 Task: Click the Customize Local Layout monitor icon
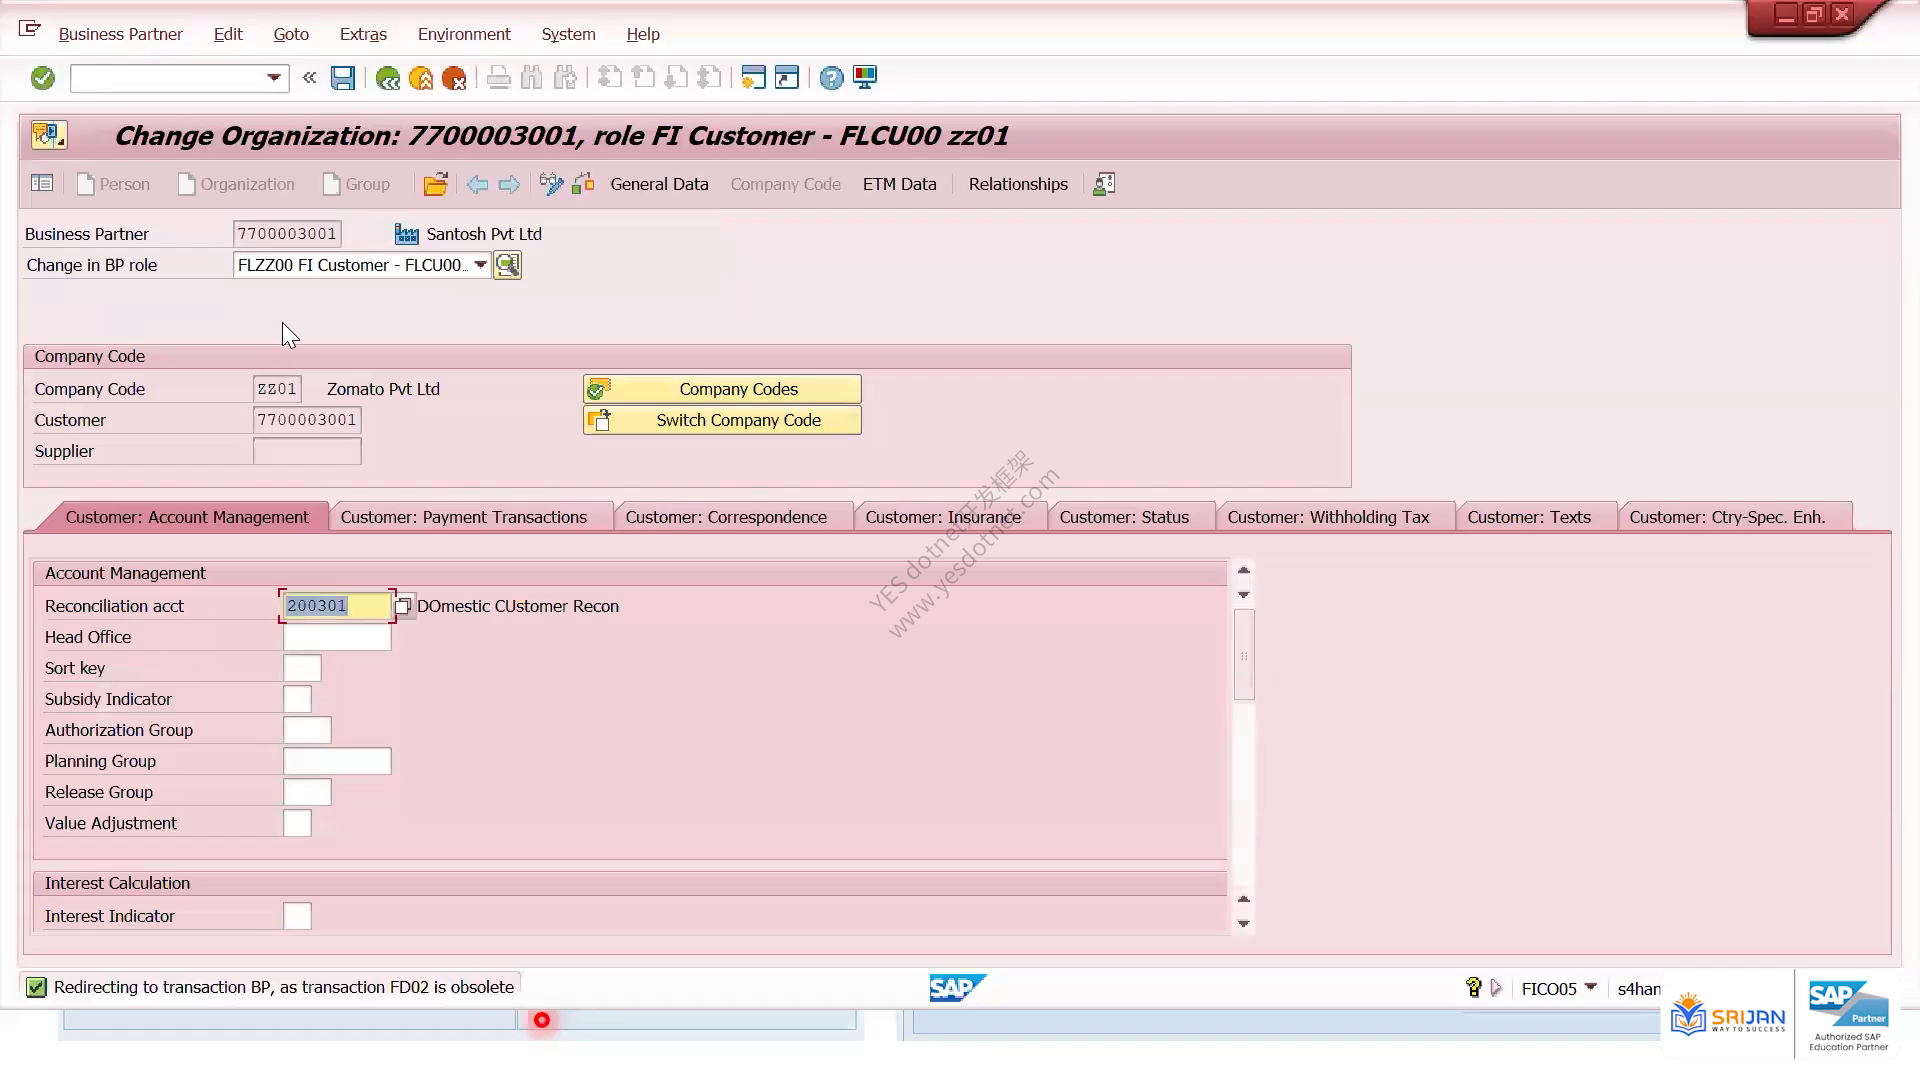[865, 78]
